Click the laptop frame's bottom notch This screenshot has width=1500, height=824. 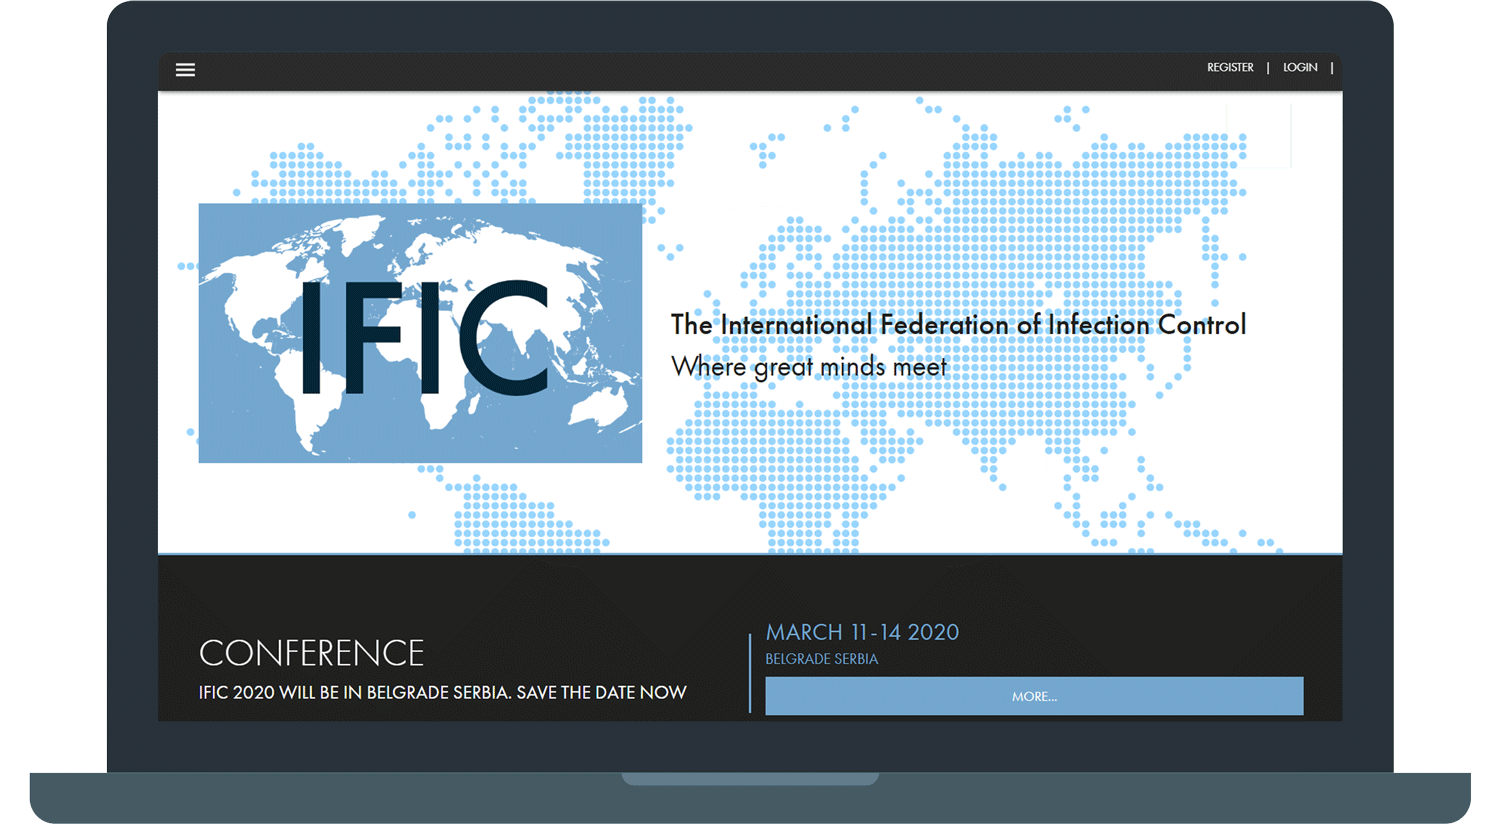[750, 778]
